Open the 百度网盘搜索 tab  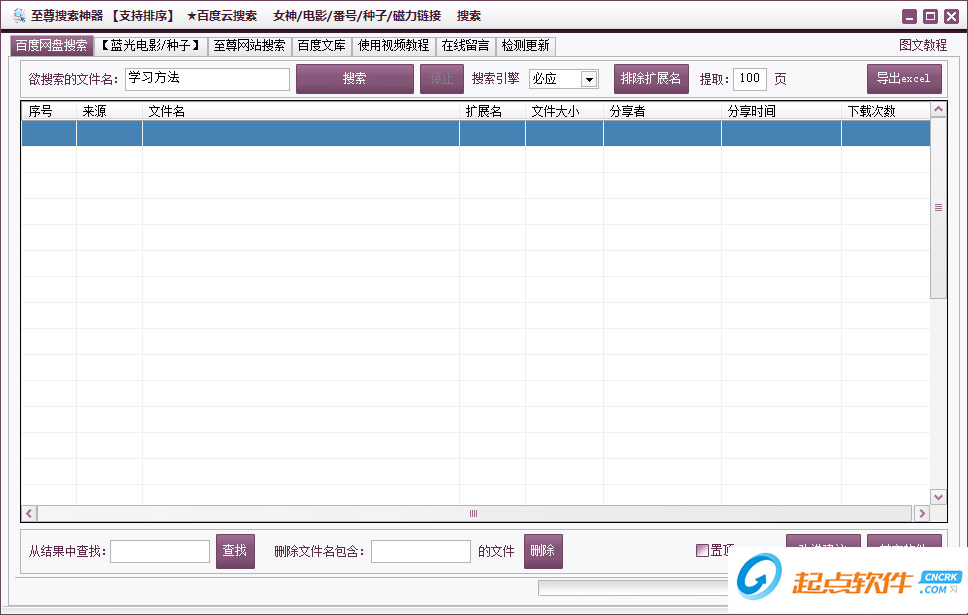click(51, 46)
